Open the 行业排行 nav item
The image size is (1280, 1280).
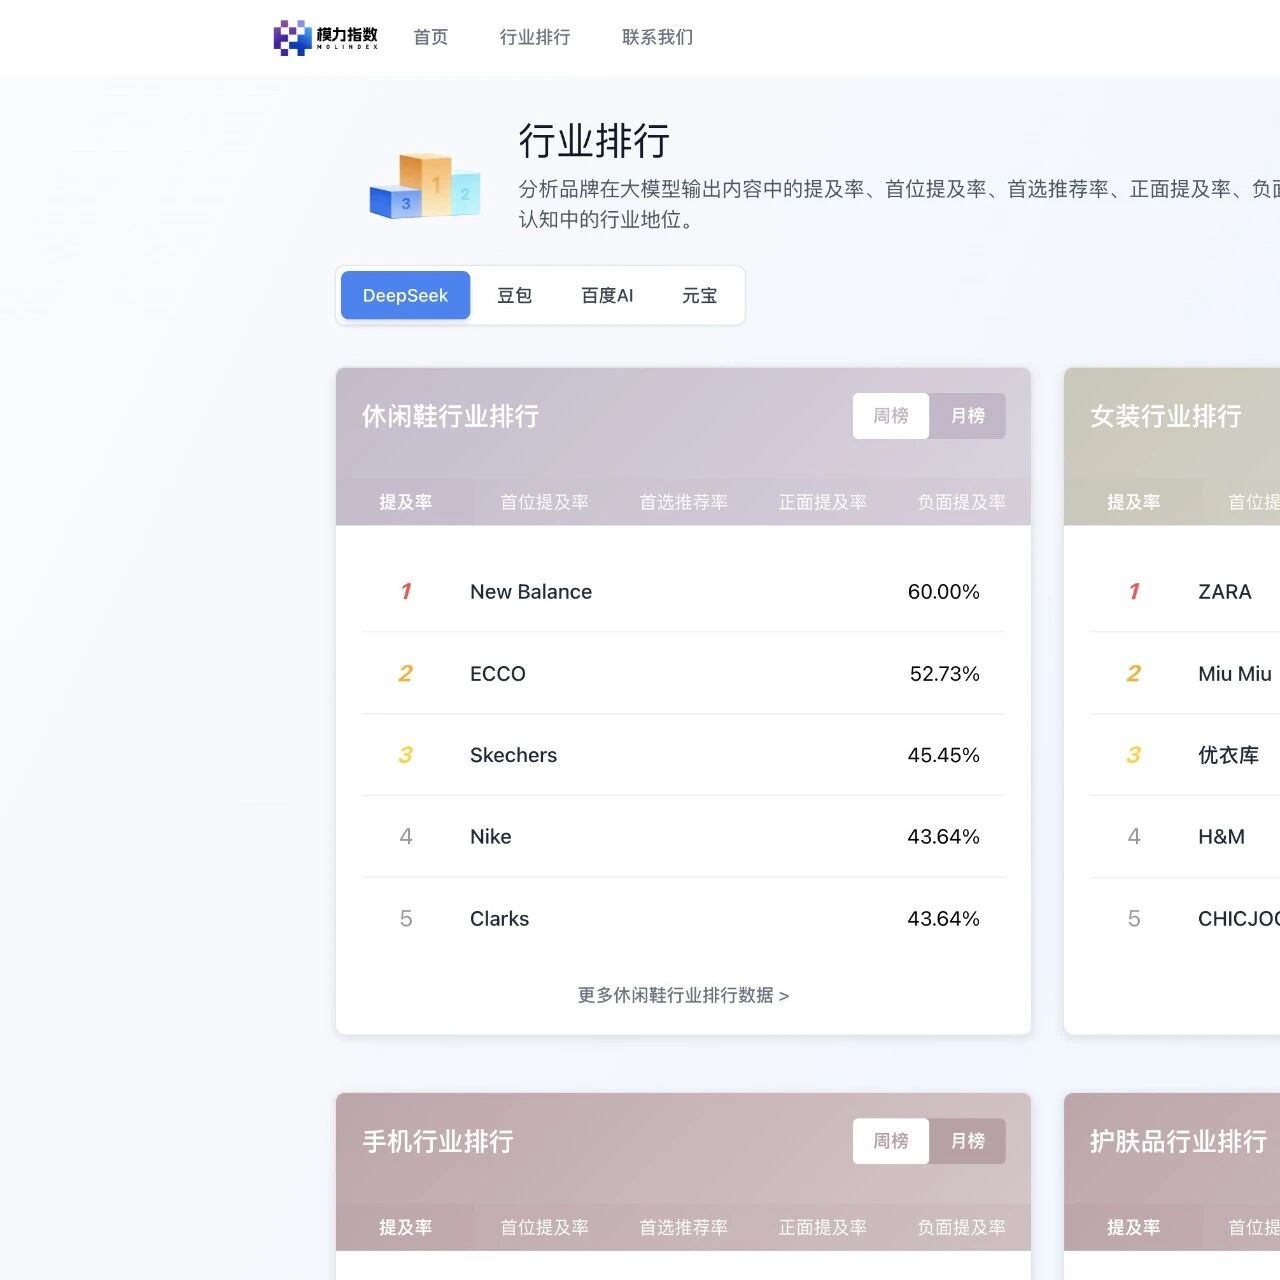coord(535,37)
